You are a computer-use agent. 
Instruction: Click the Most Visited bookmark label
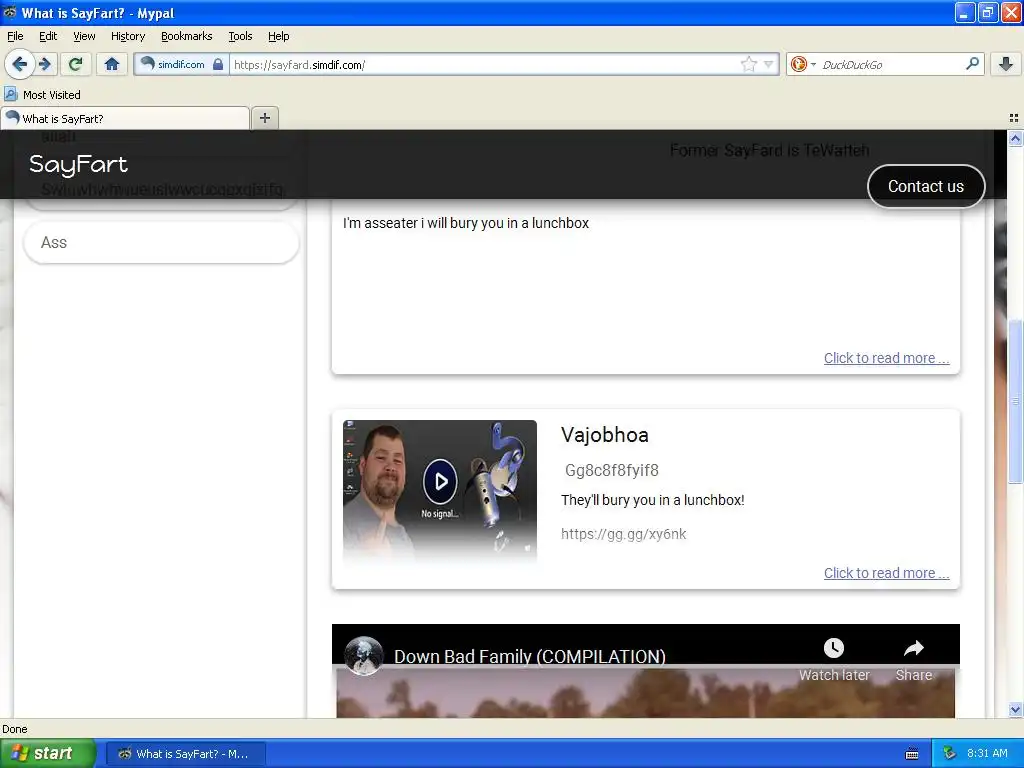[52, 95]
